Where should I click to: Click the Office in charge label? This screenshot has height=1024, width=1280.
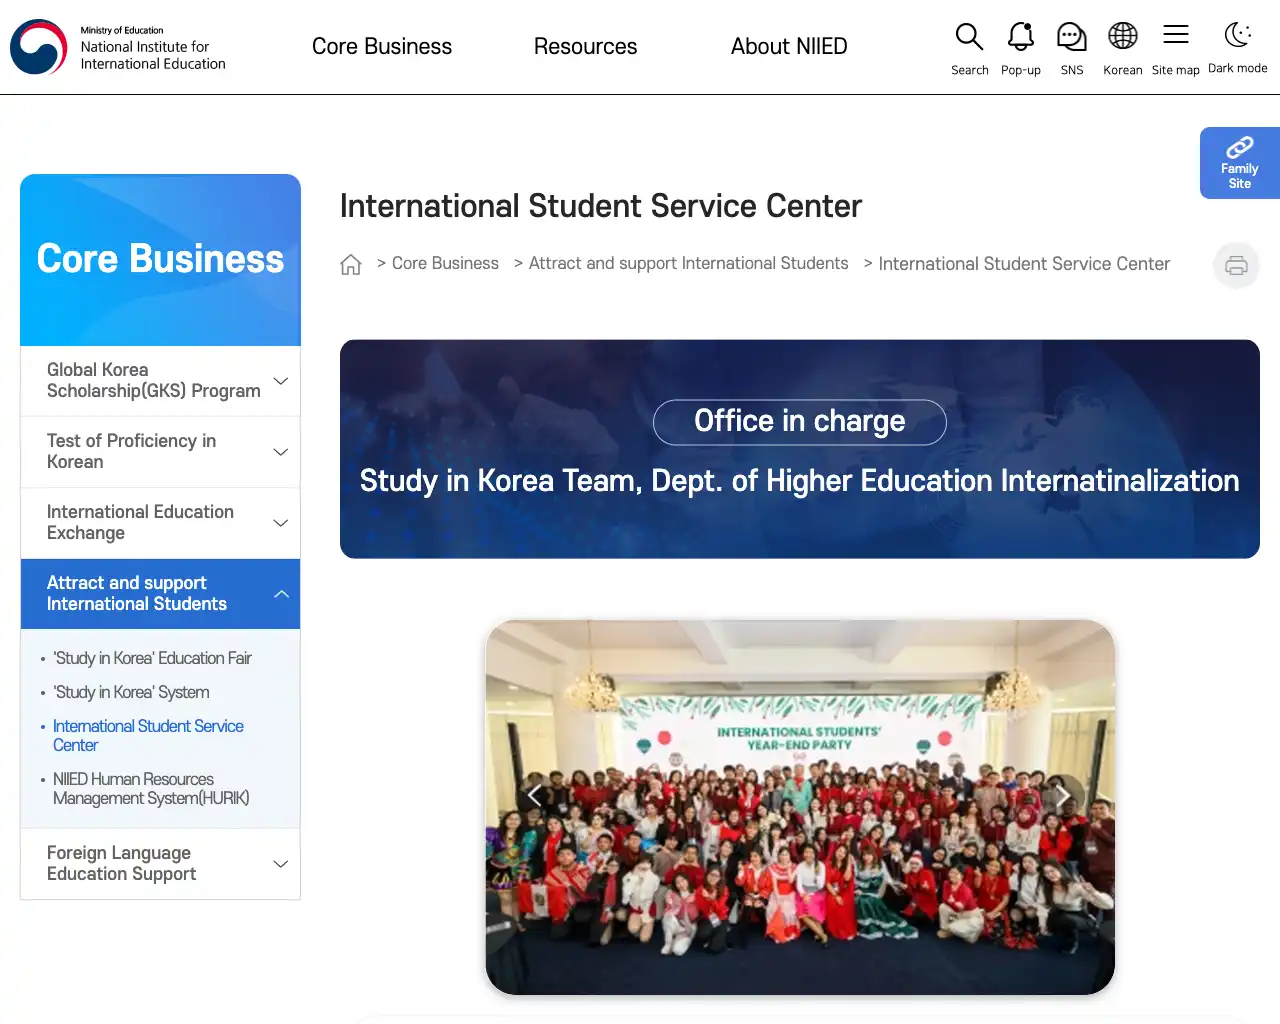tap(800, 422)
